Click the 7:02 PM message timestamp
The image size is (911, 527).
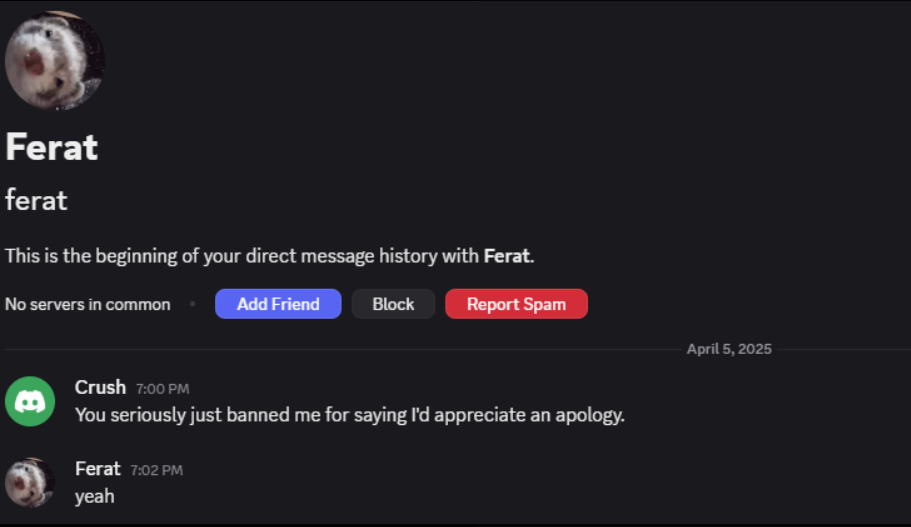[x=156, y=470]
